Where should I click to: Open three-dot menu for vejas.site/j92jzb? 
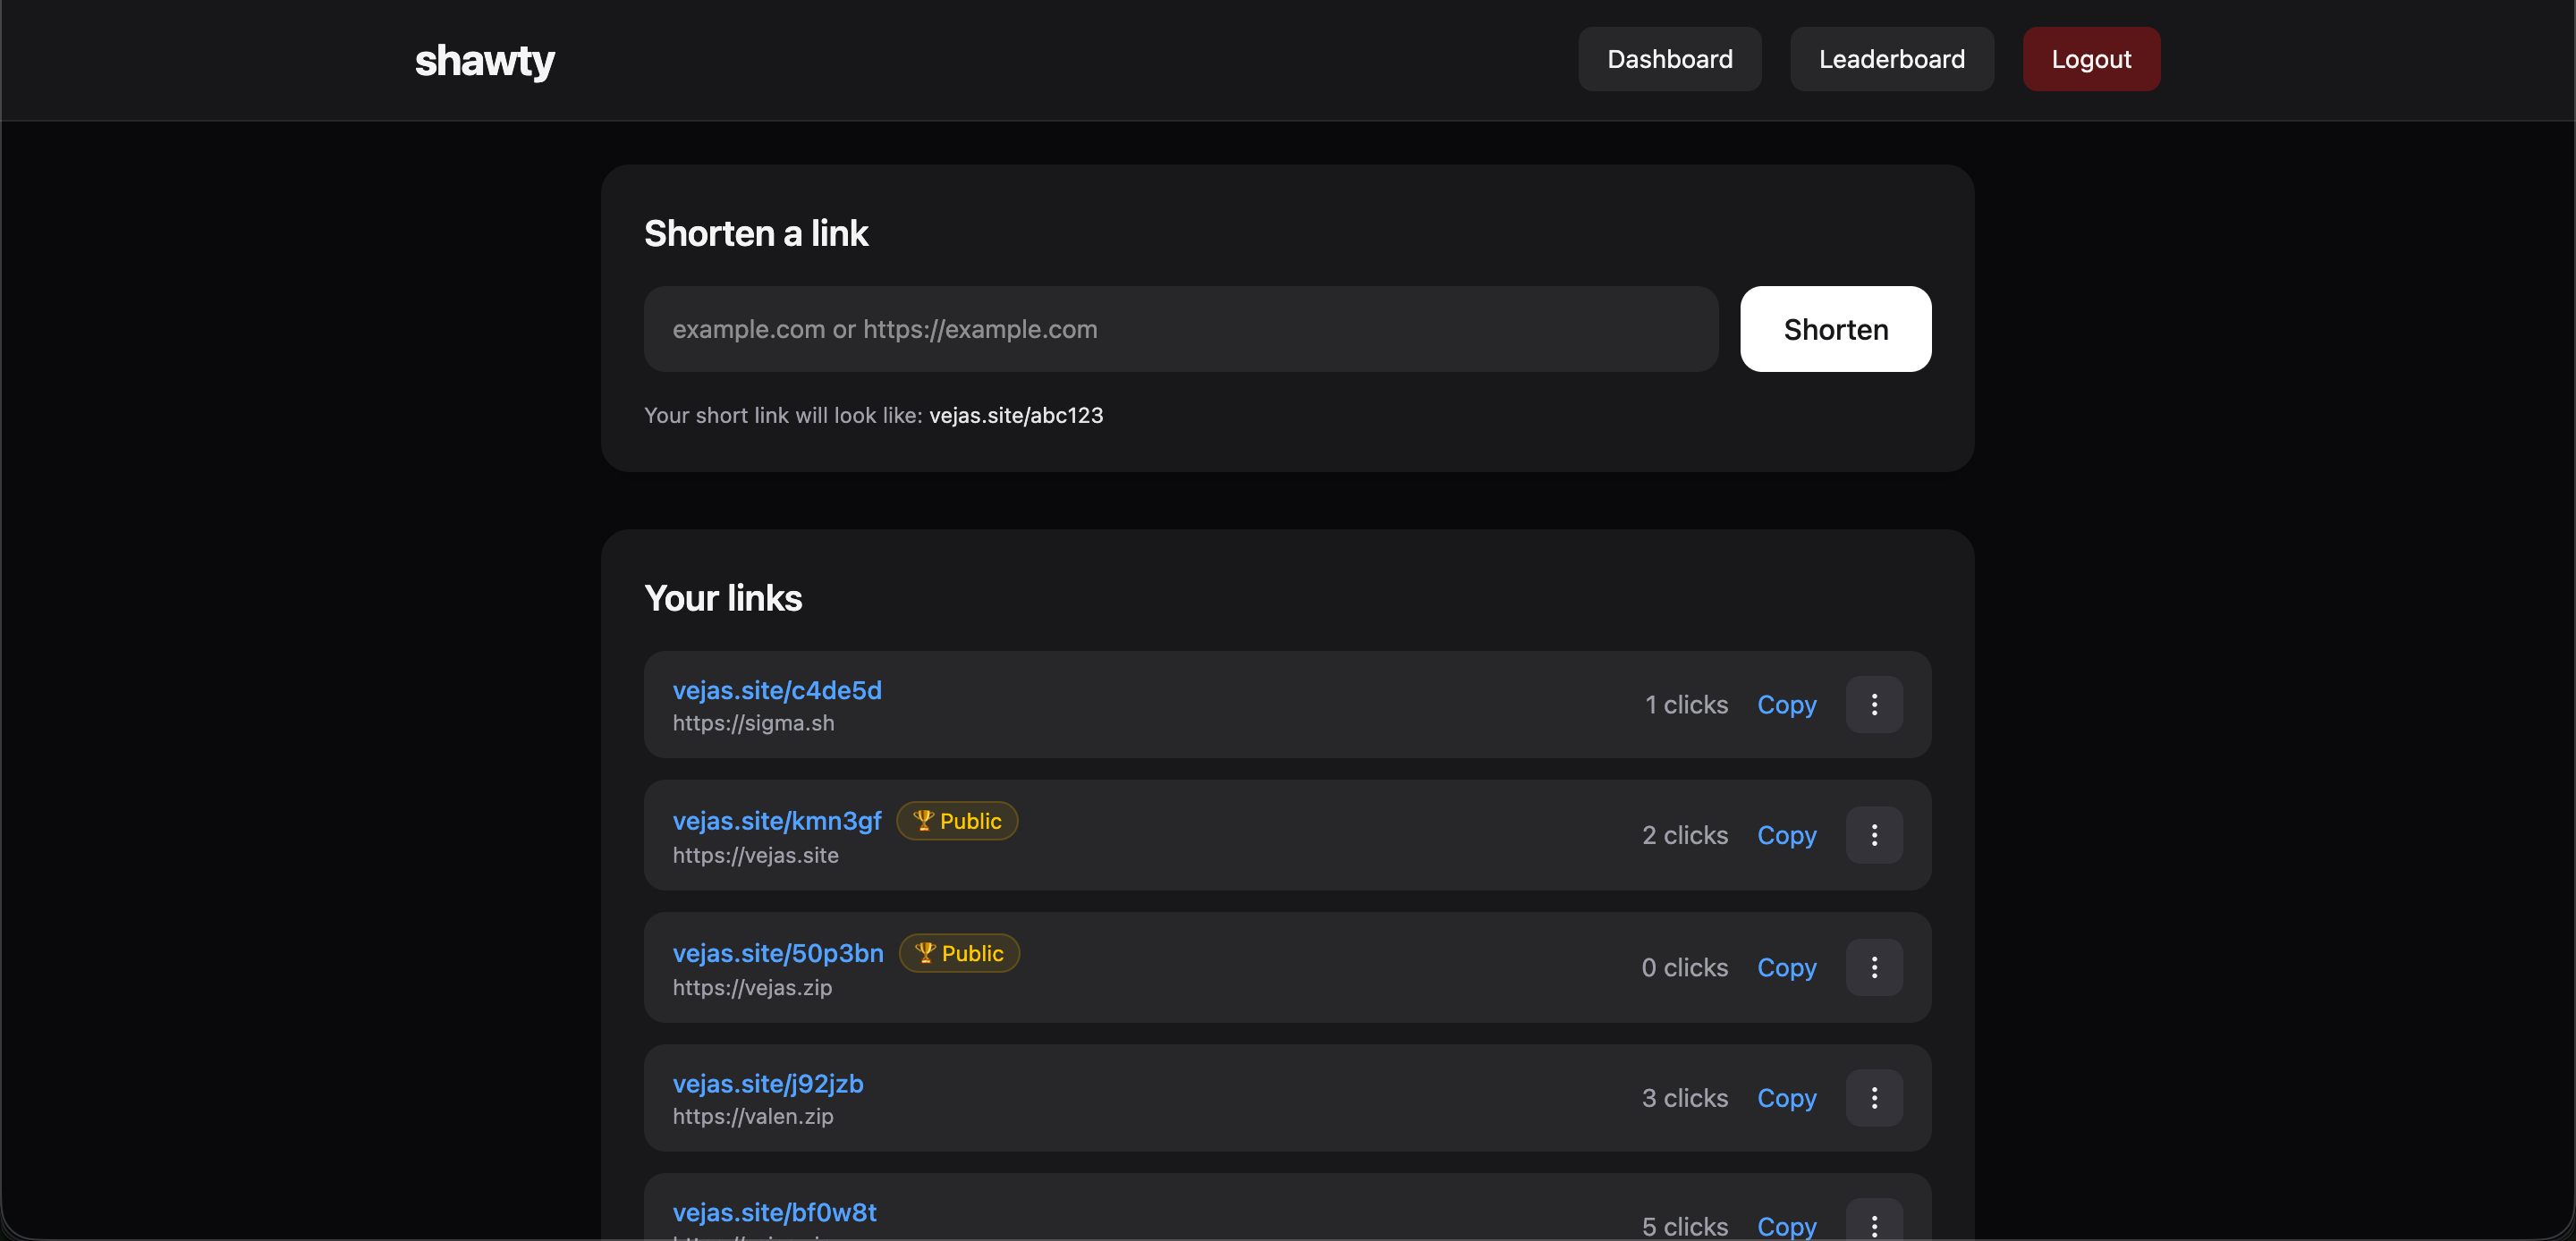[x=1873, y=1098]
